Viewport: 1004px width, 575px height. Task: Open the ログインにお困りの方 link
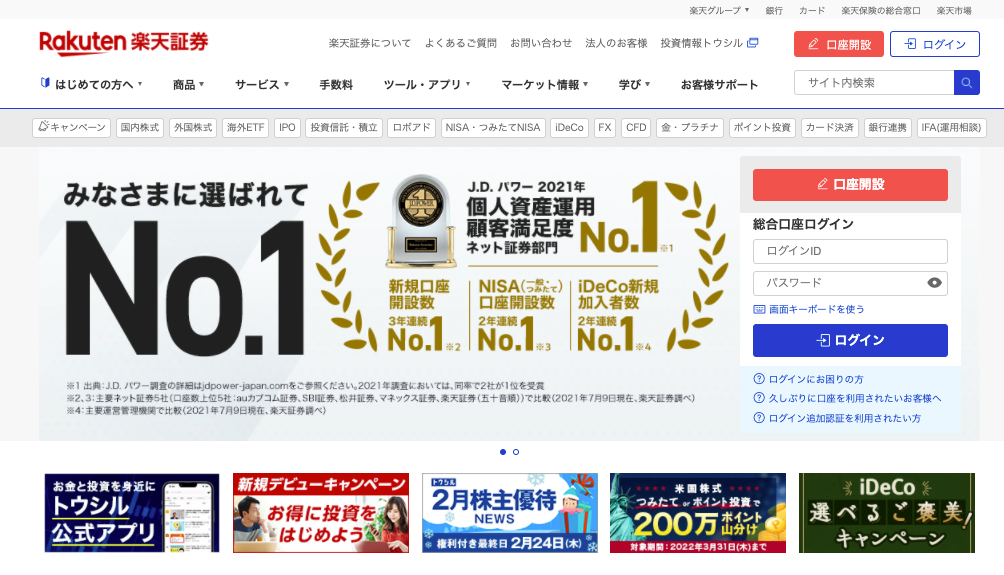tap(816, 379)
